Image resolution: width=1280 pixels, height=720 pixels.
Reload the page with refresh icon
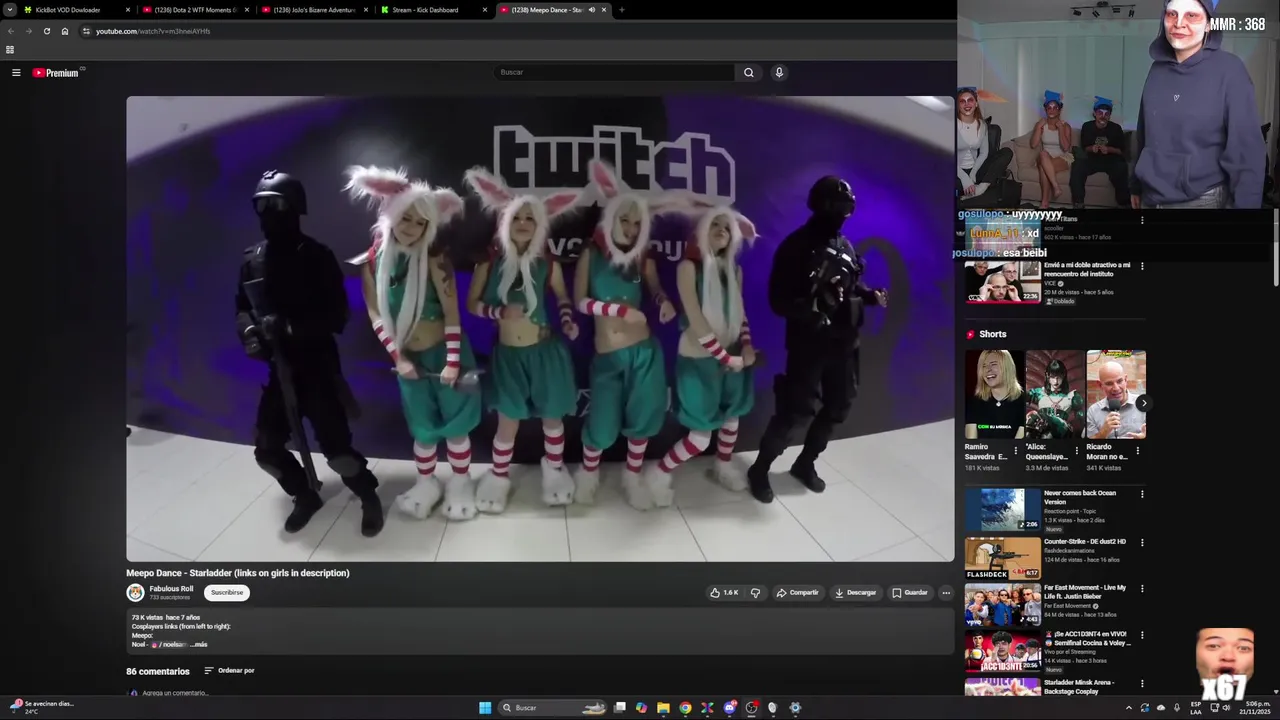coord(46,31)
